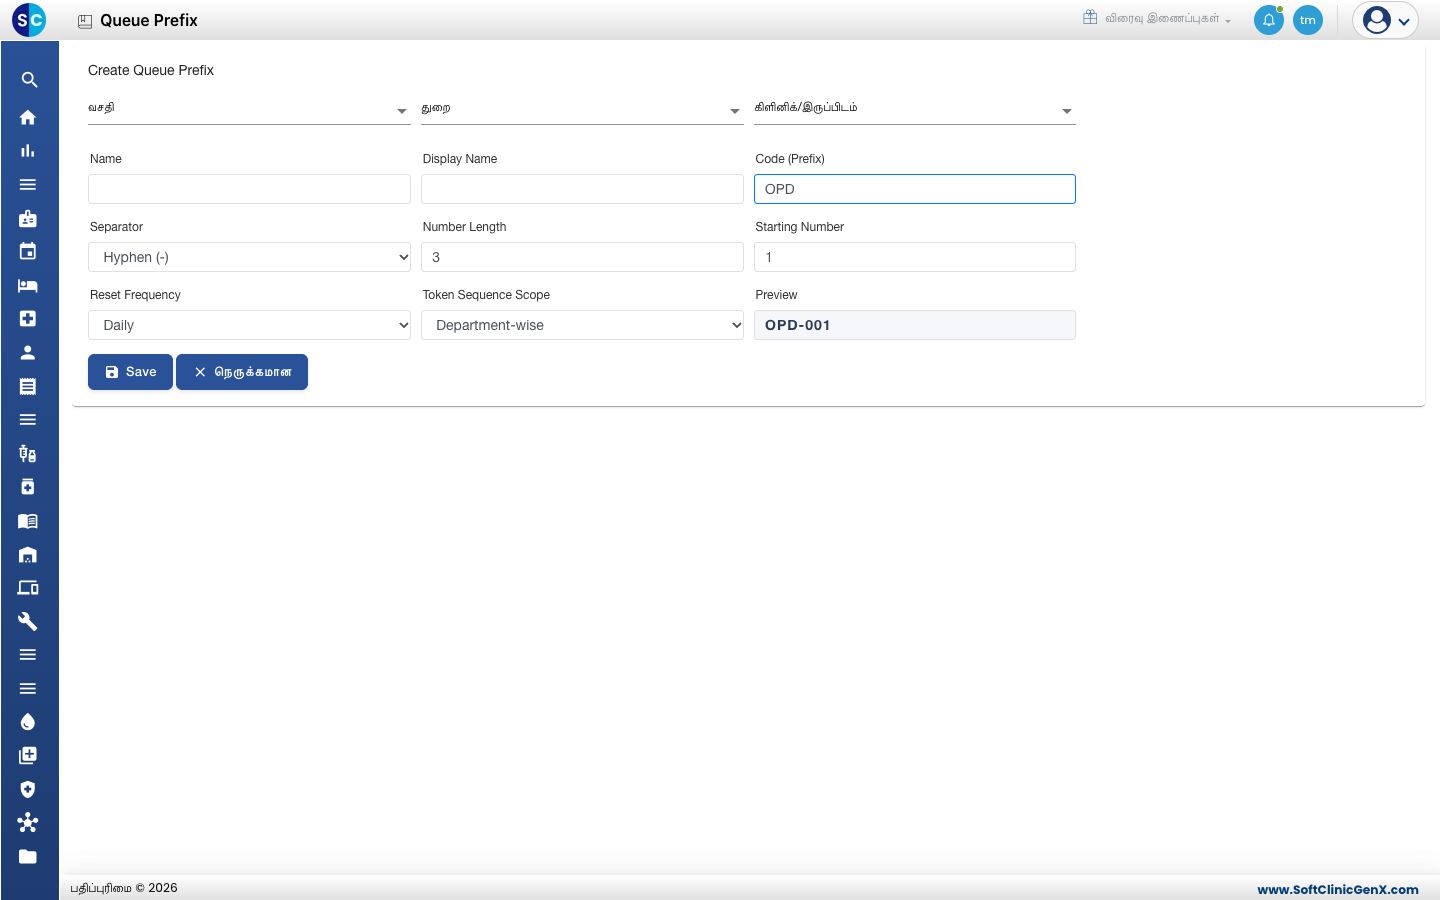This screenshot has width=1440, height=900.
Task: Open the devices icon in sidebar
Action: (28, 587)
